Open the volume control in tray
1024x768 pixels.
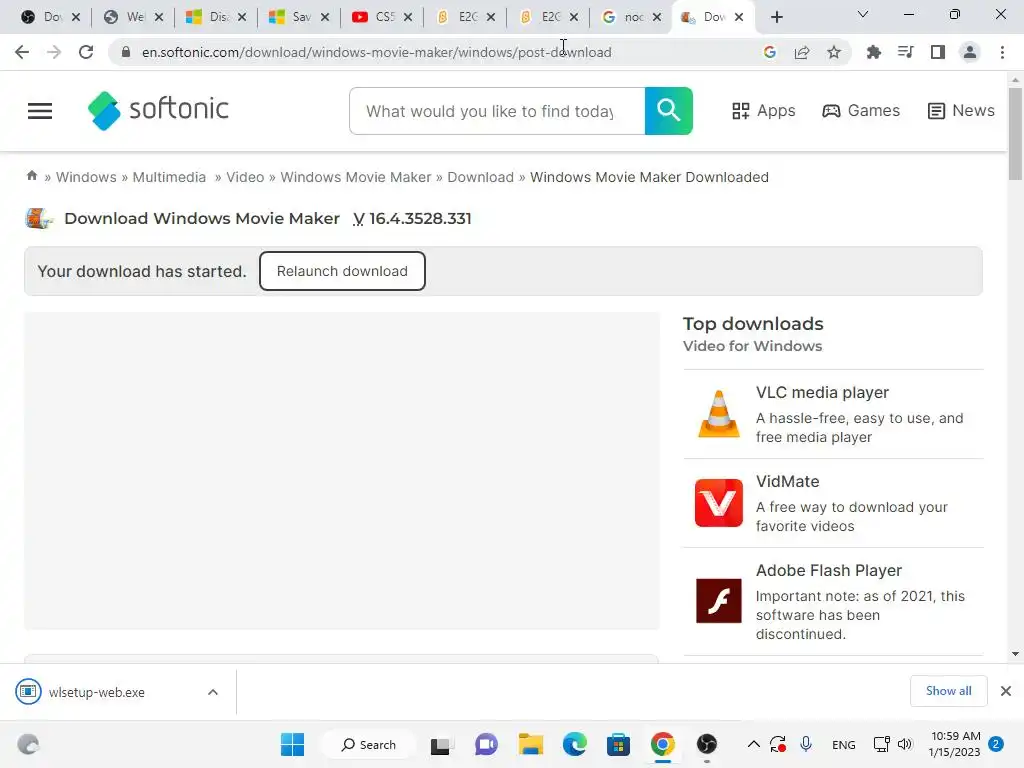[x=905, y=744]
